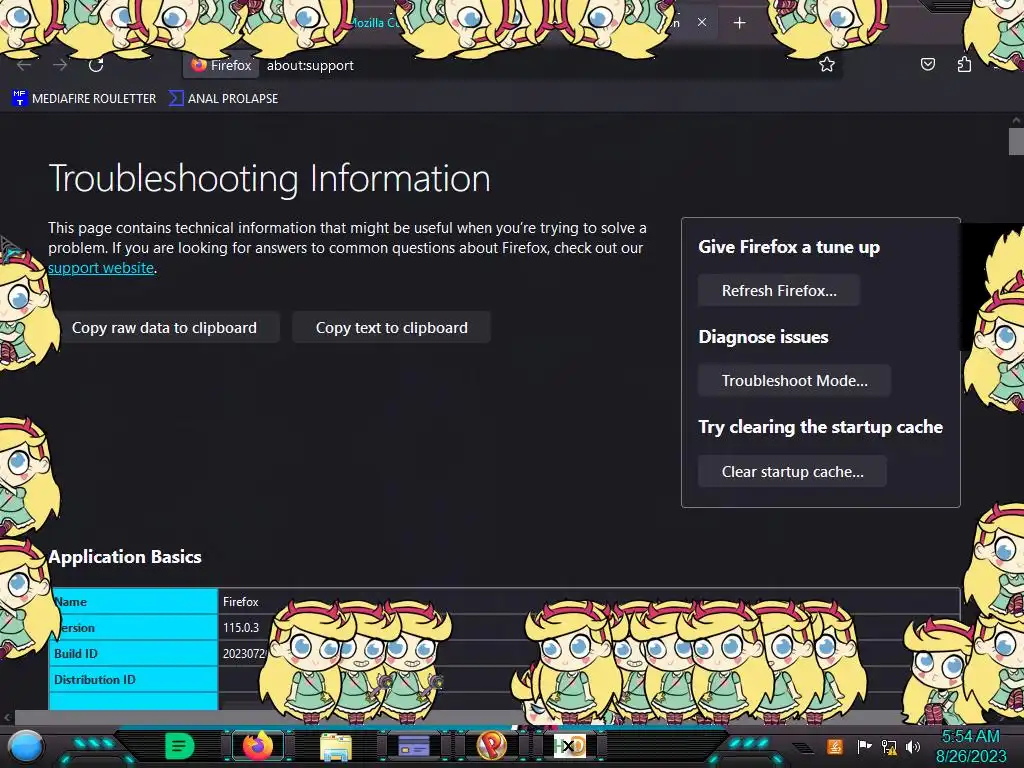Open a new tab with the plus icon
Image resolution: width=1024 pixels, height=768 pixels.
(x=739, y=23)
